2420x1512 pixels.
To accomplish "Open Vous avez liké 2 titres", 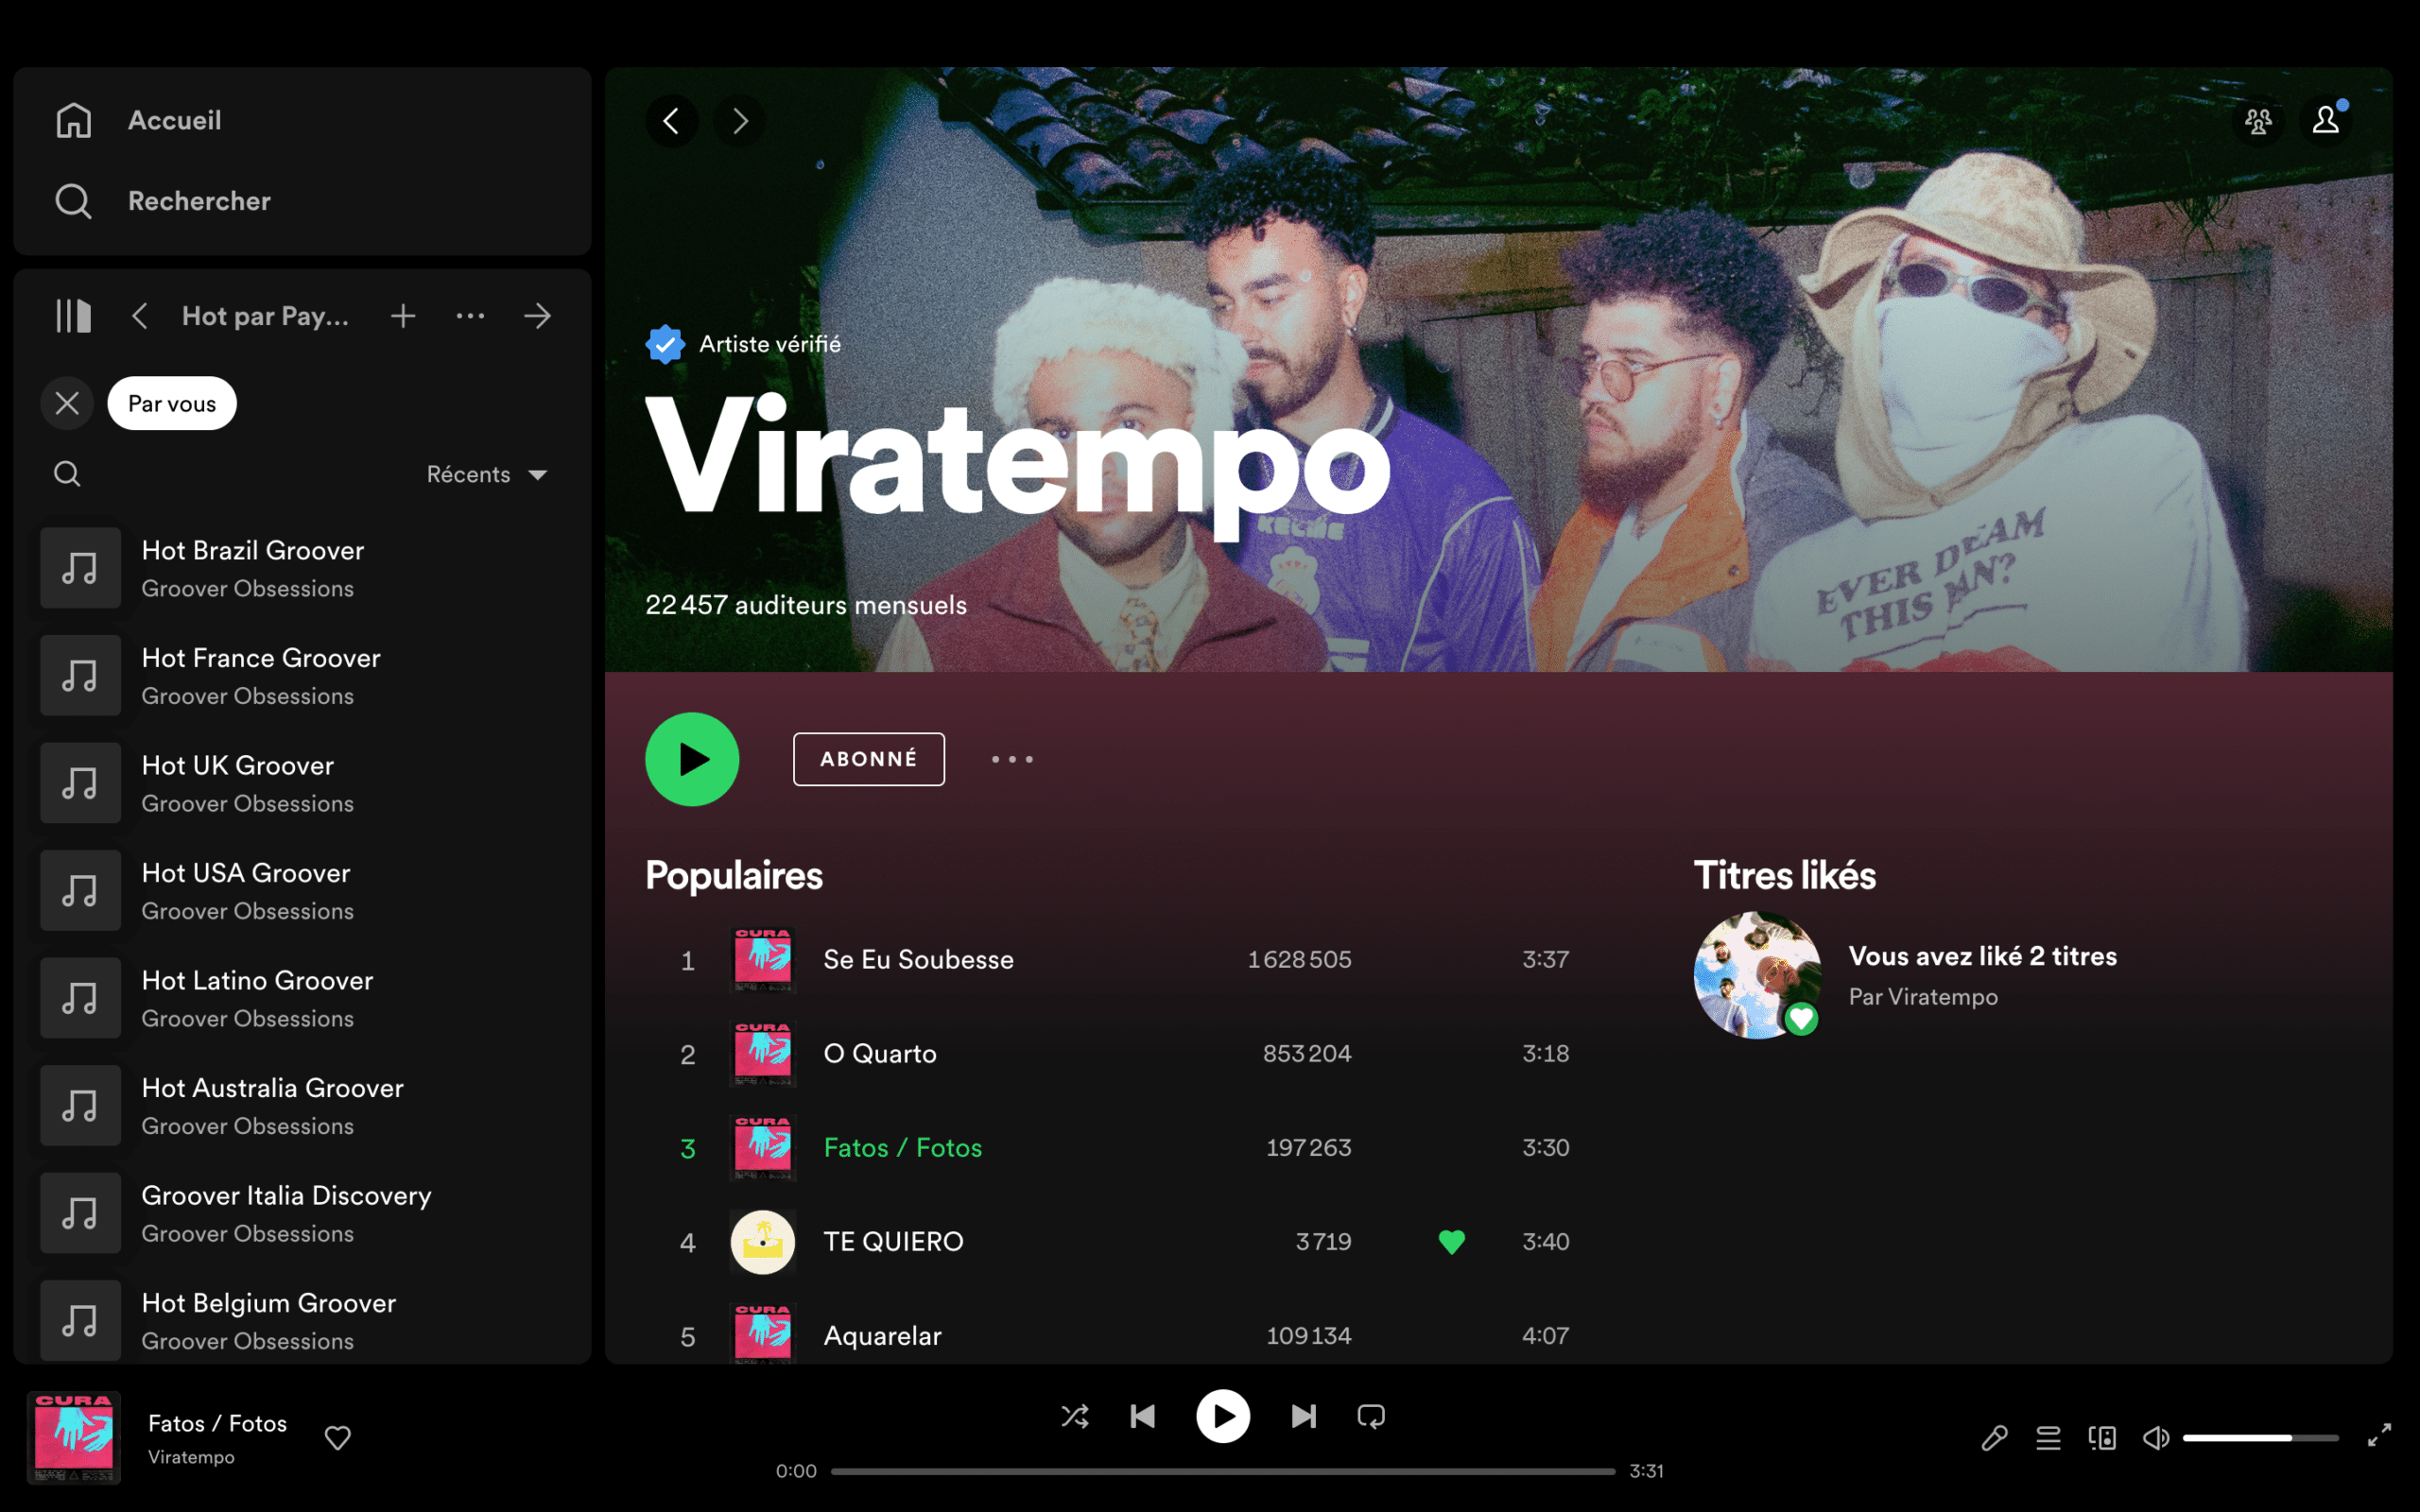I will pyautogui.click(x=1982, y=956).
